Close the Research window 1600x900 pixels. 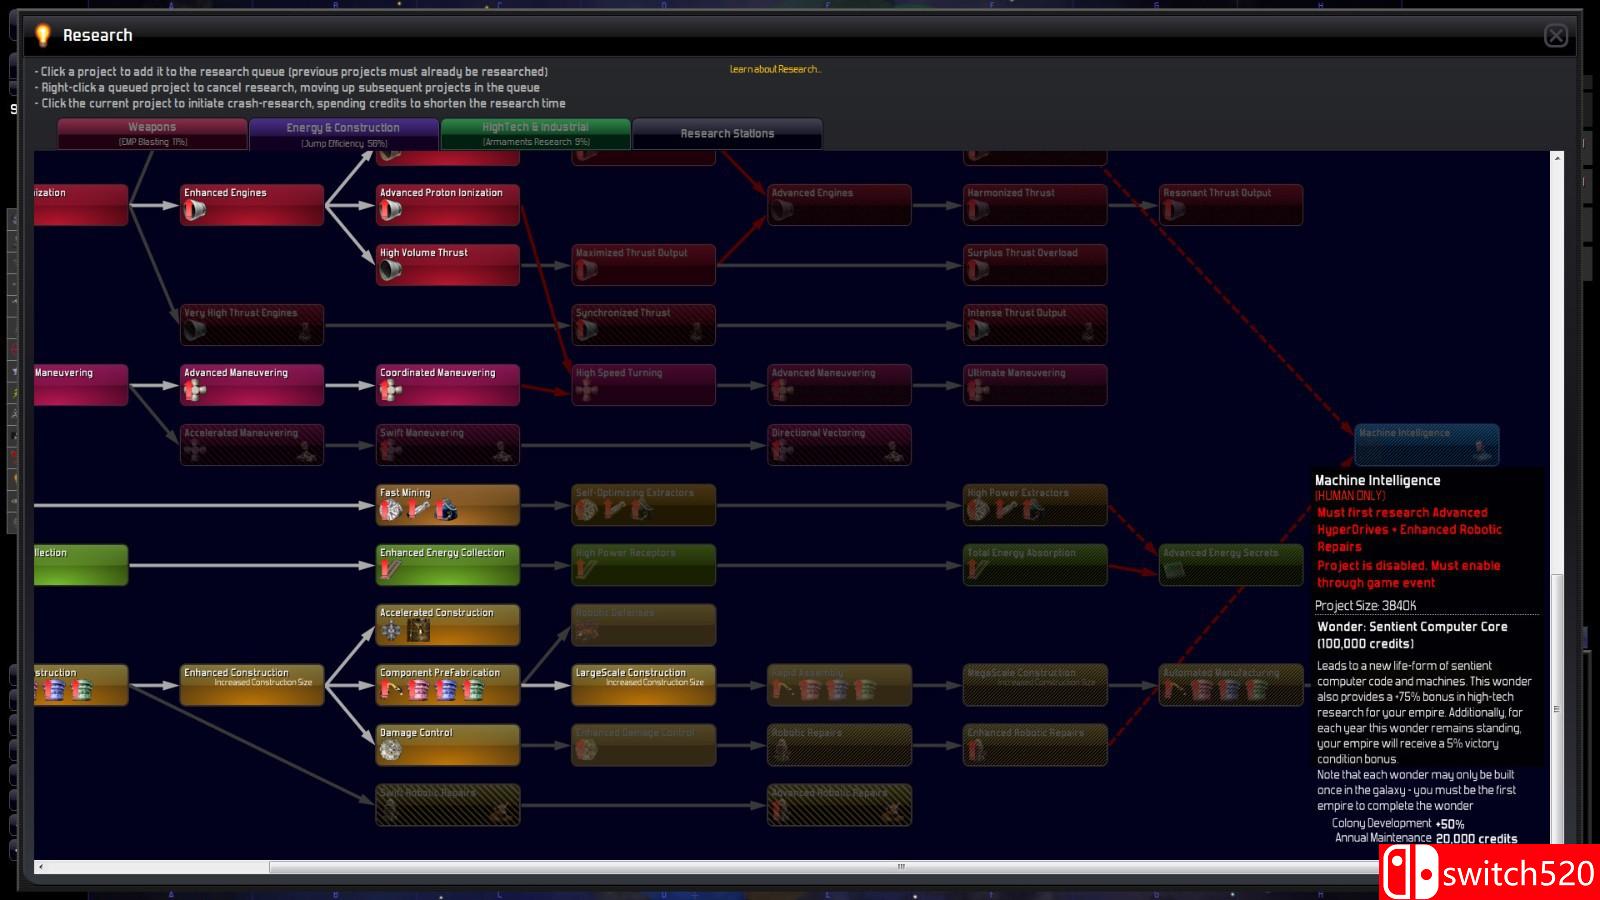(1555, 36)
